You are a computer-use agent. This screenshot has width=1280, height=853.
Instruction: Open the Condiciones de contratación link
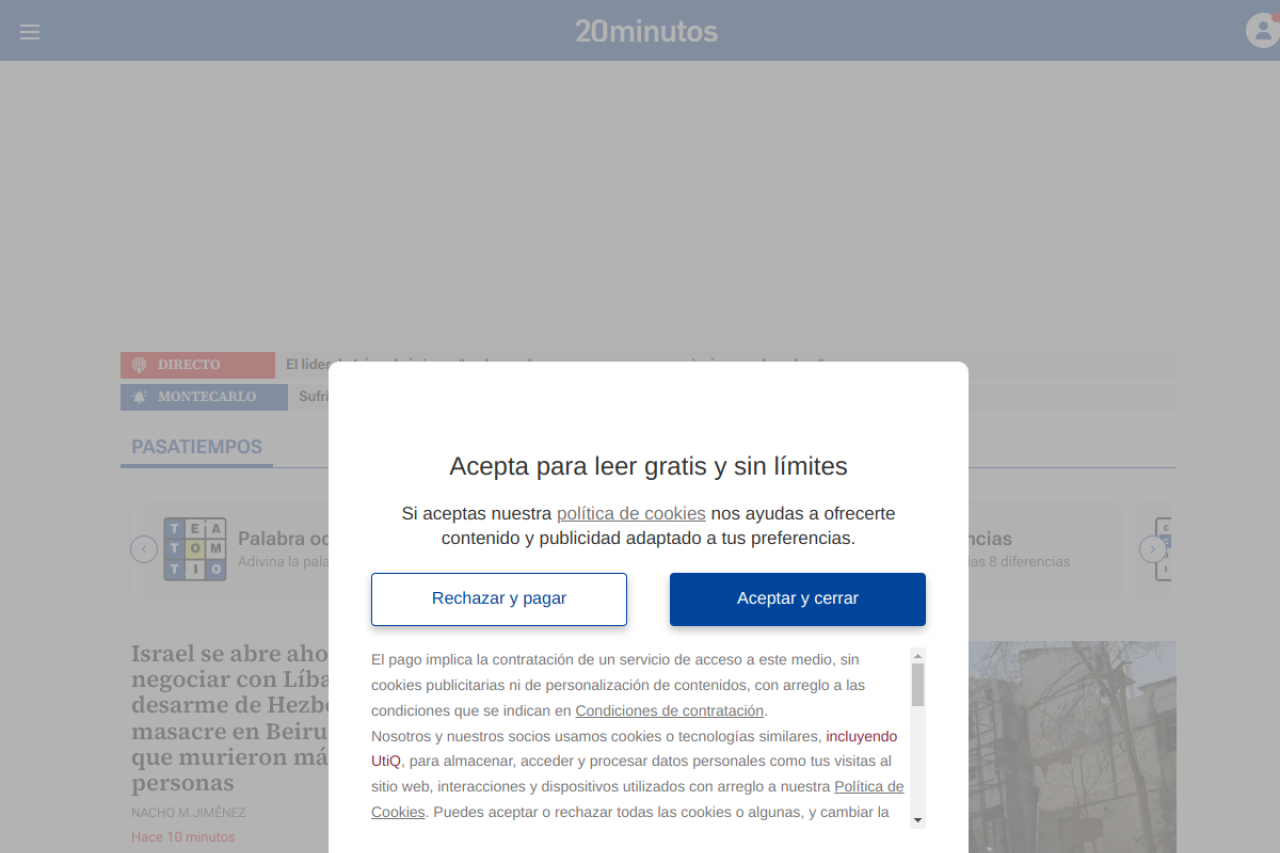(669, 711)
